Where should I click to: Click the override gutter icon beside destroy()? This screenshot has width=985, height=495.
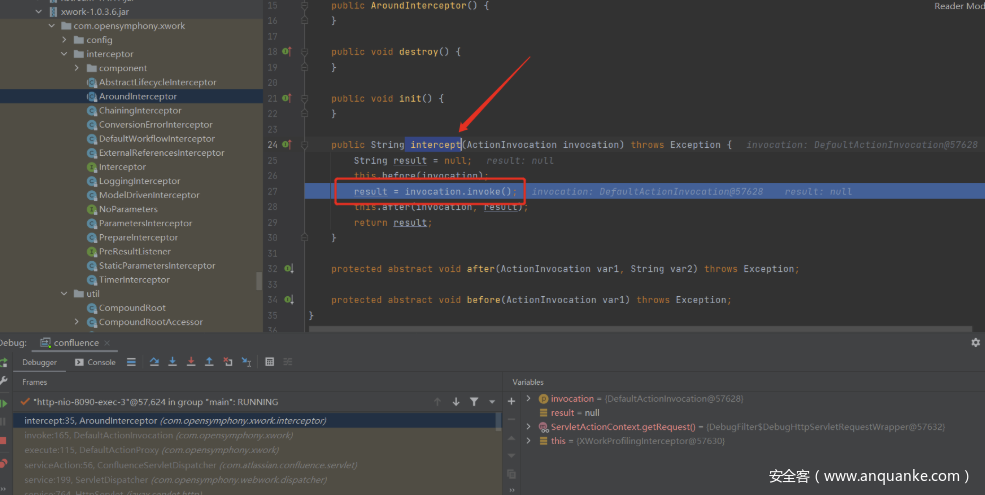coord(286,51)
